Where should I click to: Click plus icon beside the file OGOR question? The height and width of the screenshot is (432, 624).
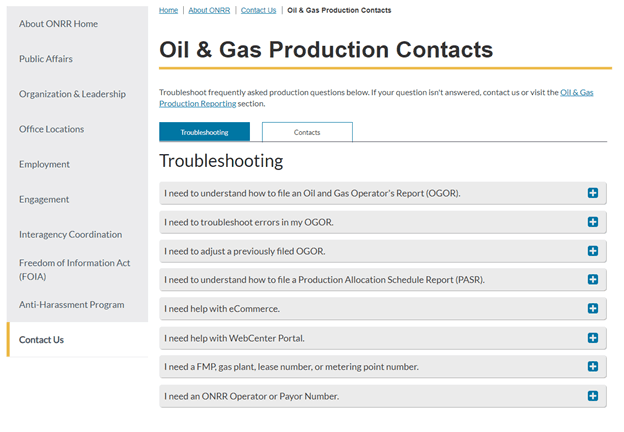point(592,193)
